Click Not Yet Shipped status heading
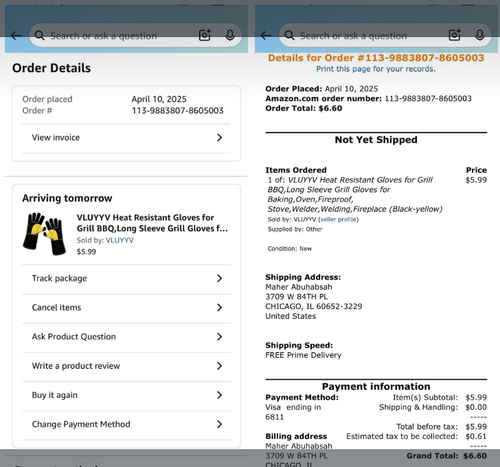This screenshot has width=500, height=467. [x=376, y=140]
